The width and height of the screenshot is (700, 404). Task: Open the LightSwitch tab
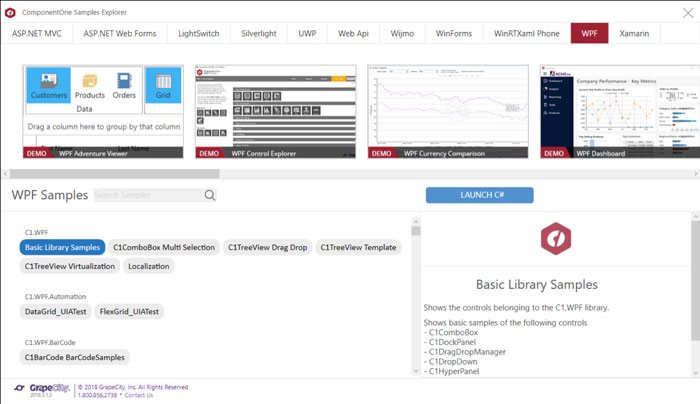point(199,33)
